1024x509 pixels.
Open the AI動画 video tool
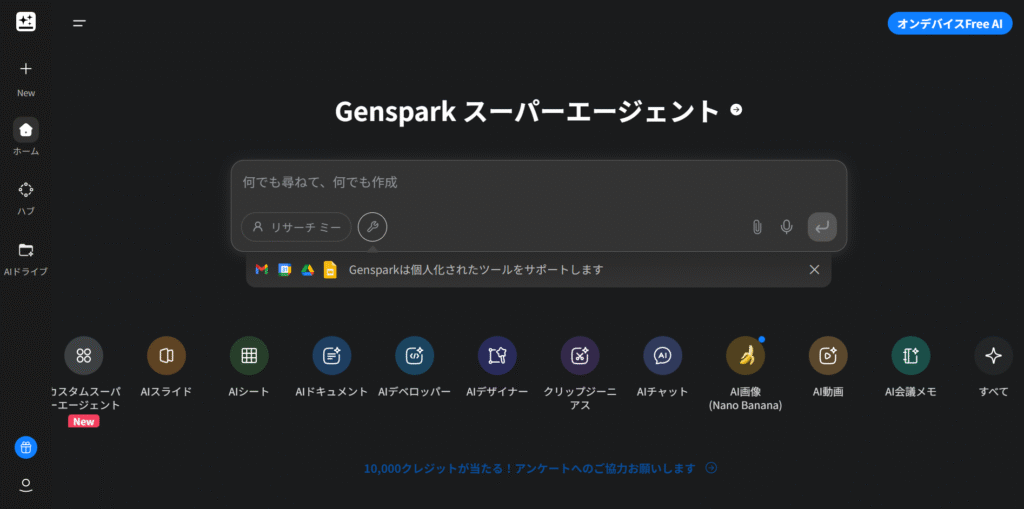tap(828, 356)
